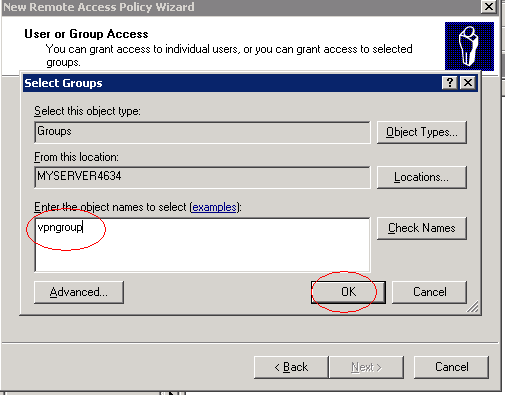Open Advanced... search options
Viewport: 505px width, 395px height.
click(79, 292)
